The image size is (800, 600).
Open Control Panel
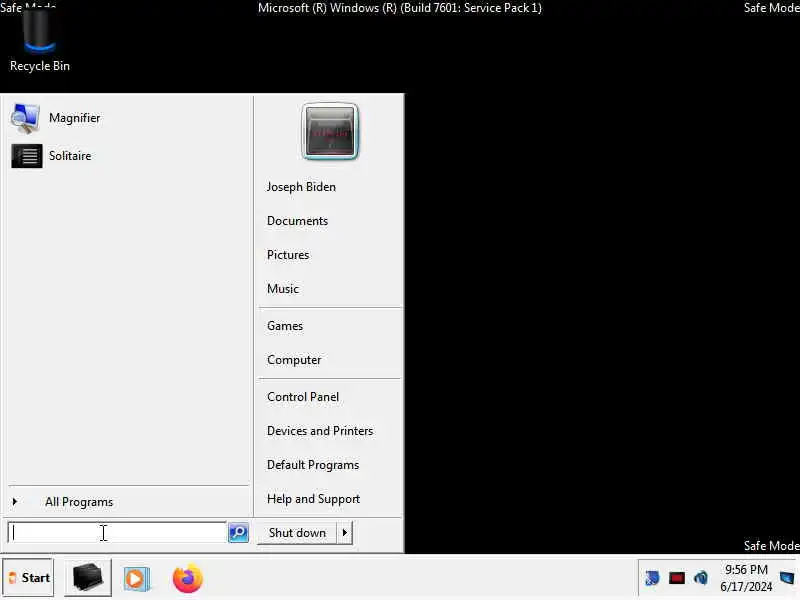(x=303, y=397)
